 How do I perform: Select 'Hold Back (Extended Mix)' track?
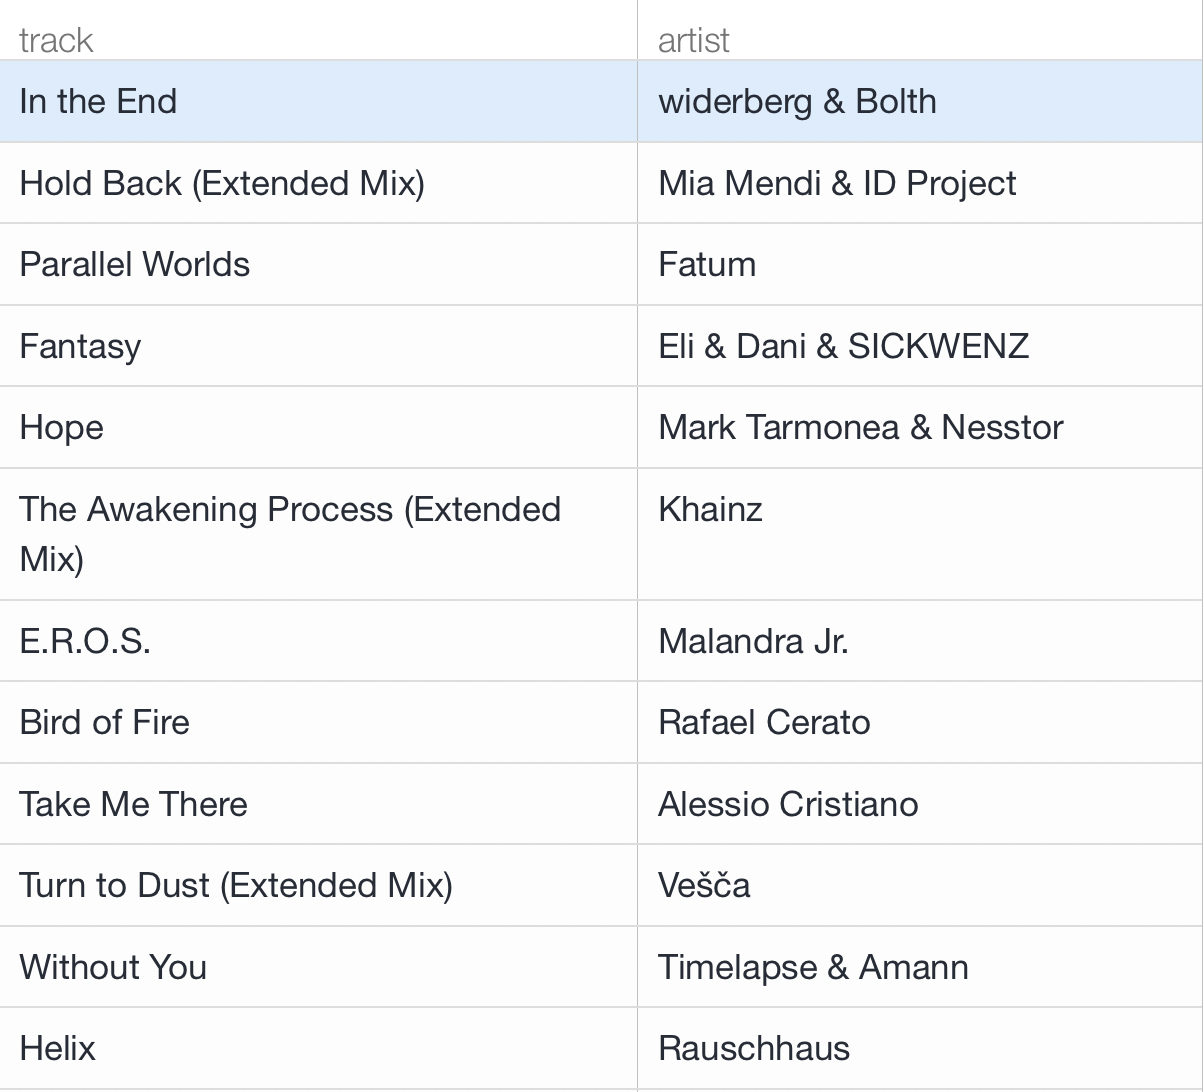tap(222, 183)
